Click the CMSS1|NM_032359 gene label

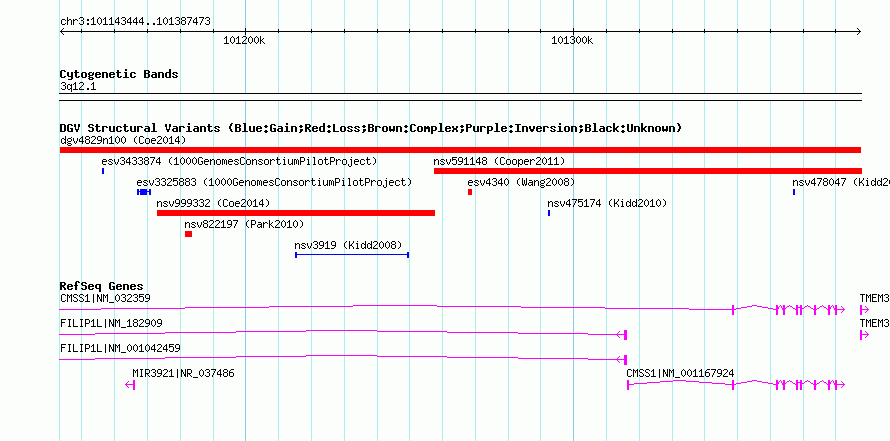point(105,298)
